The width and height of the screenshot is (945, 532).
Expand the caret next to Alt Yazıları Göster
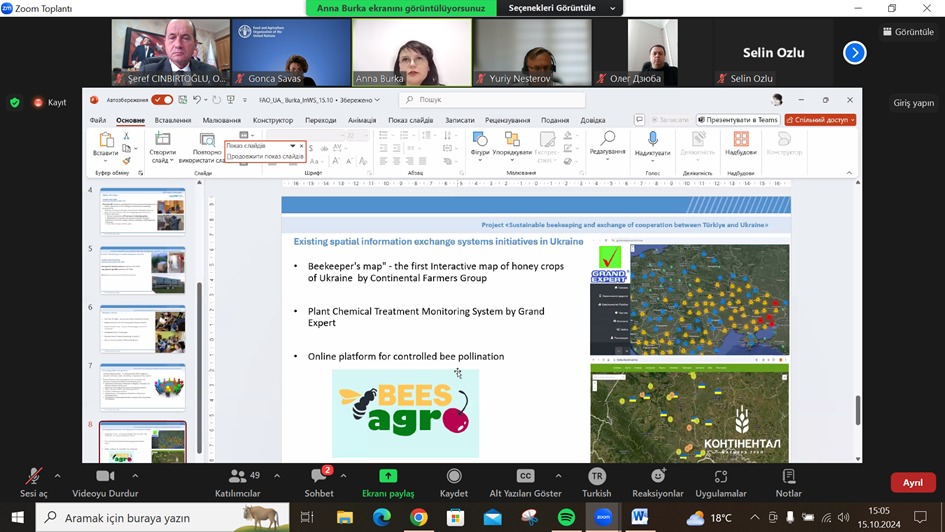[558, 476]
